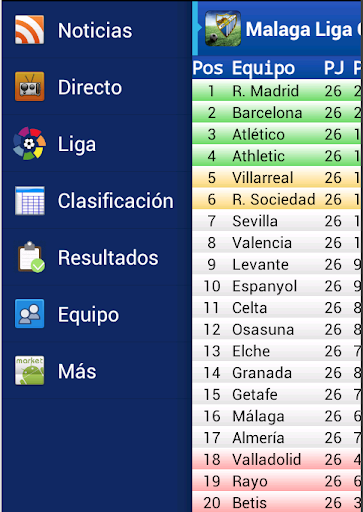Select the colorful Liga ball icon
This screenshot has height=512, width=363.
(29, 144)
